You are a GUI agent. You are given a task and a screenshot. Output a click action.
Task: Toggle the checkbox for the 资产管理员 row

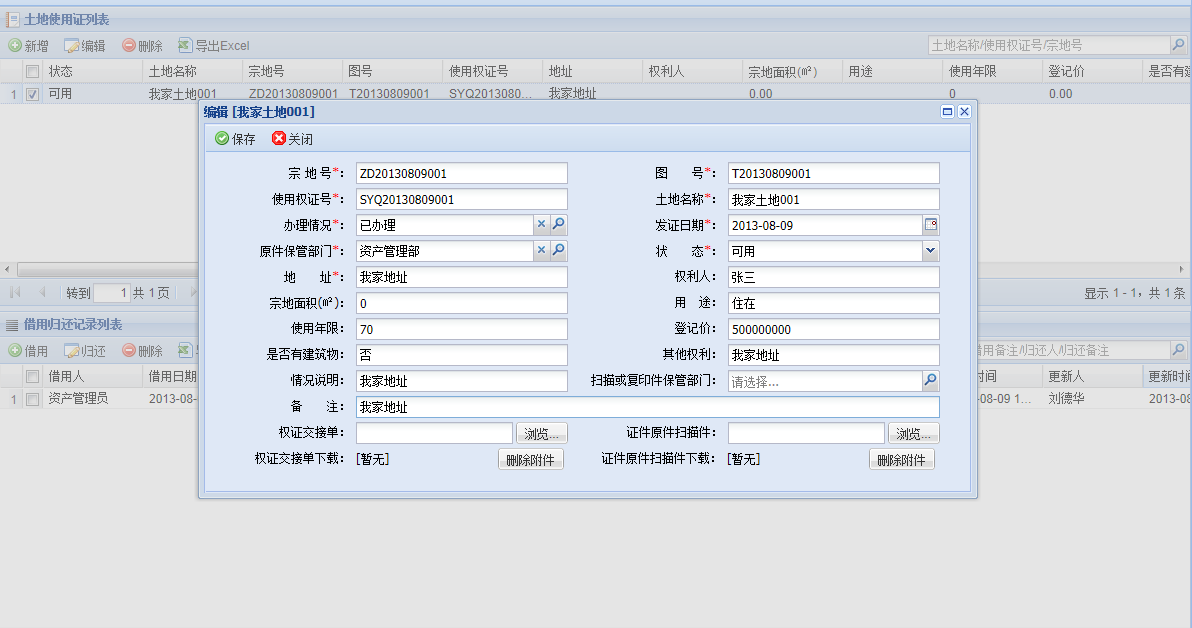(x=32, y=399)
